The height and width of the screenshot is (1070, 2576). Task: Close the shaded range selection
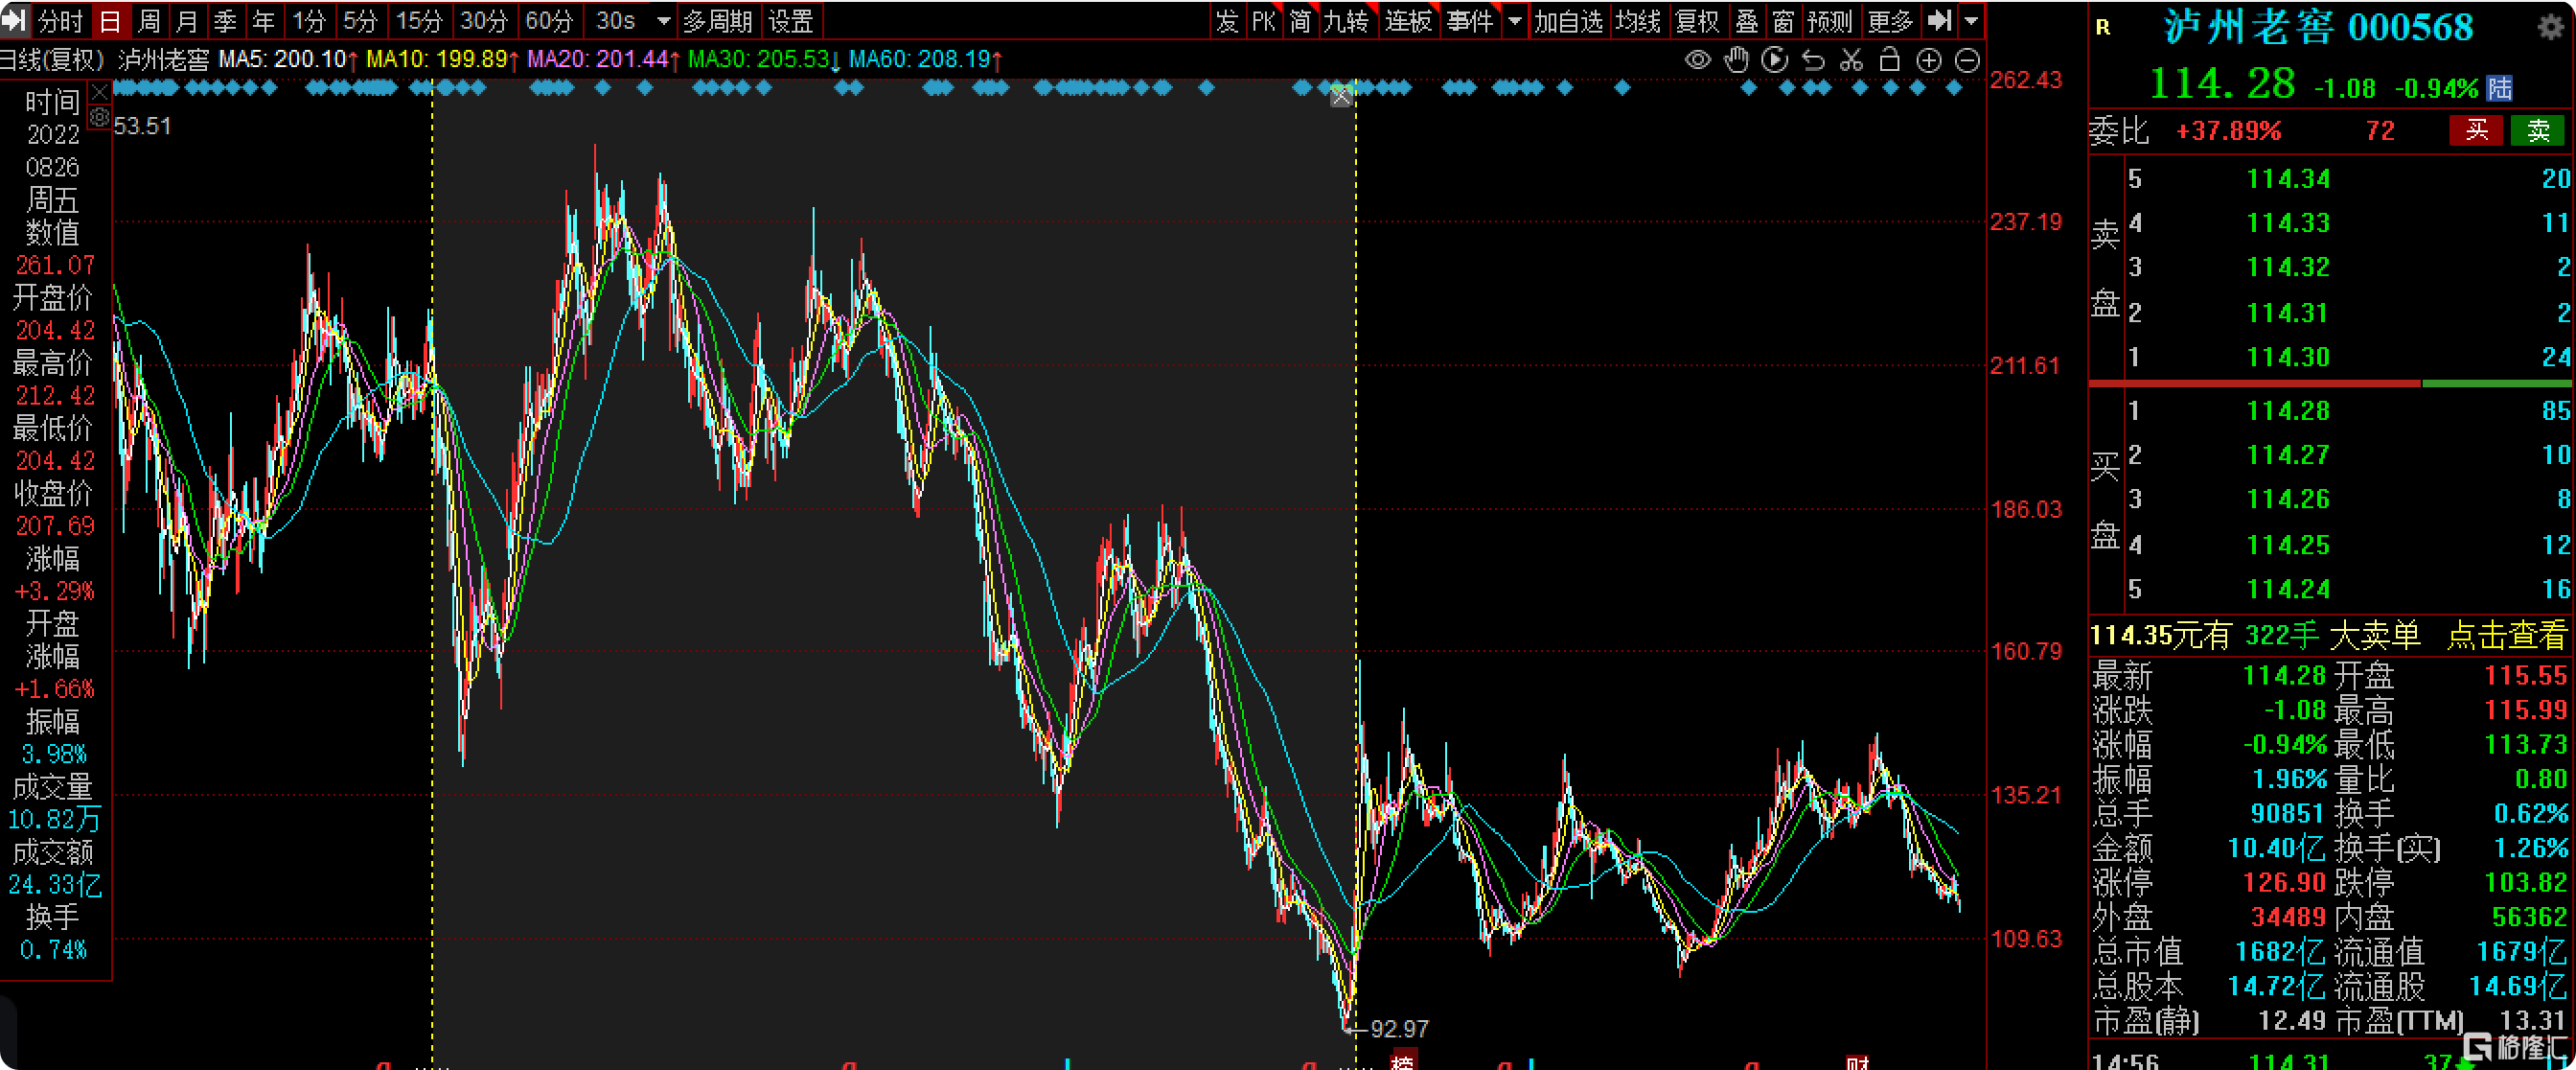coord(1341,97)
